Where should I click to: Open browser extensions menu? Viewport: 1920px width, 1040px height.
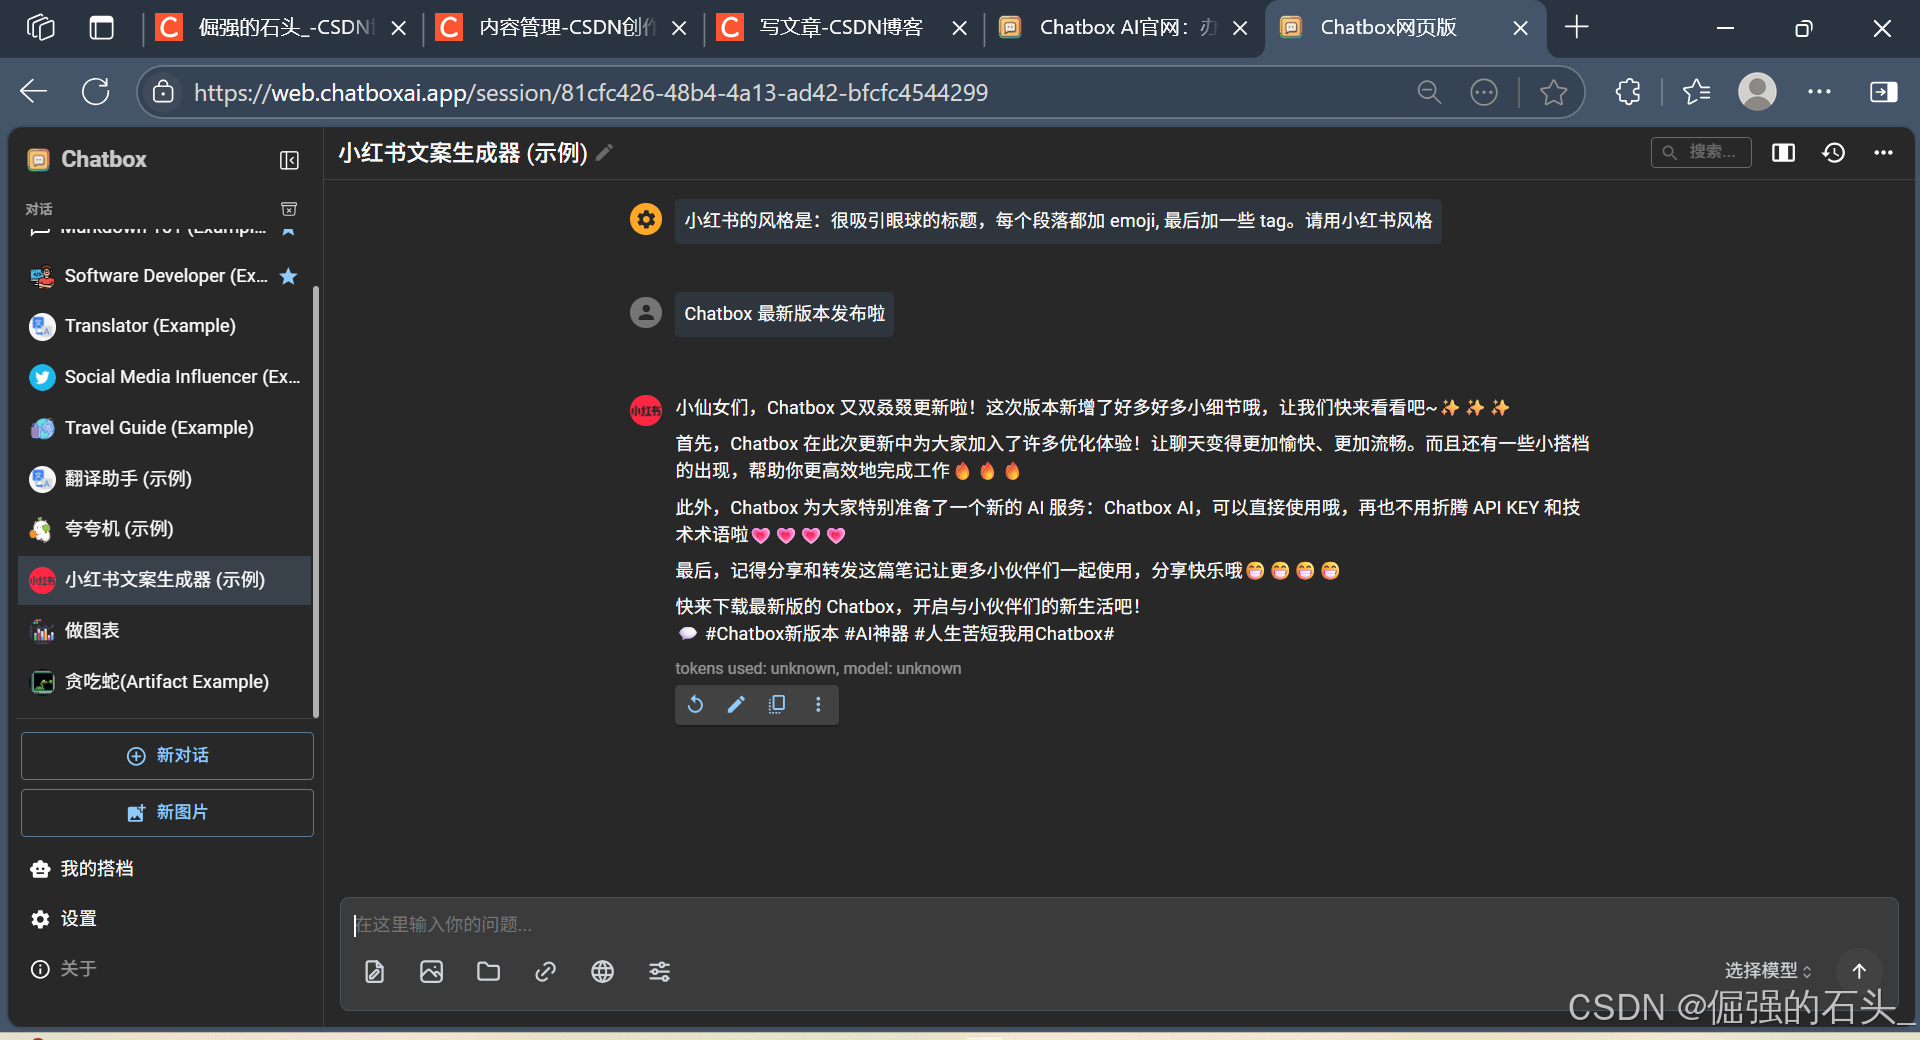1628,92
